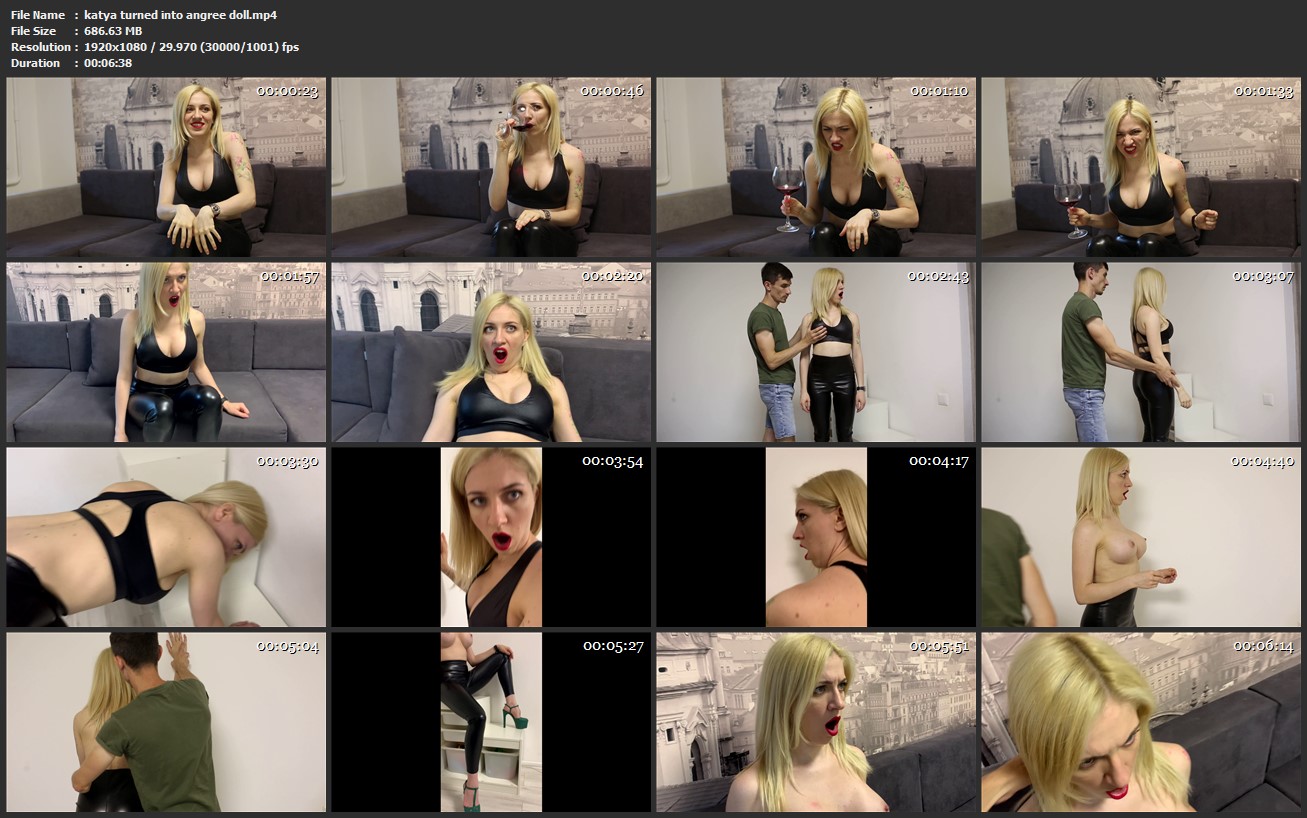Select the thumbnail stamped 00:02:43
The image size is (1307, 818).
point(816,352)
